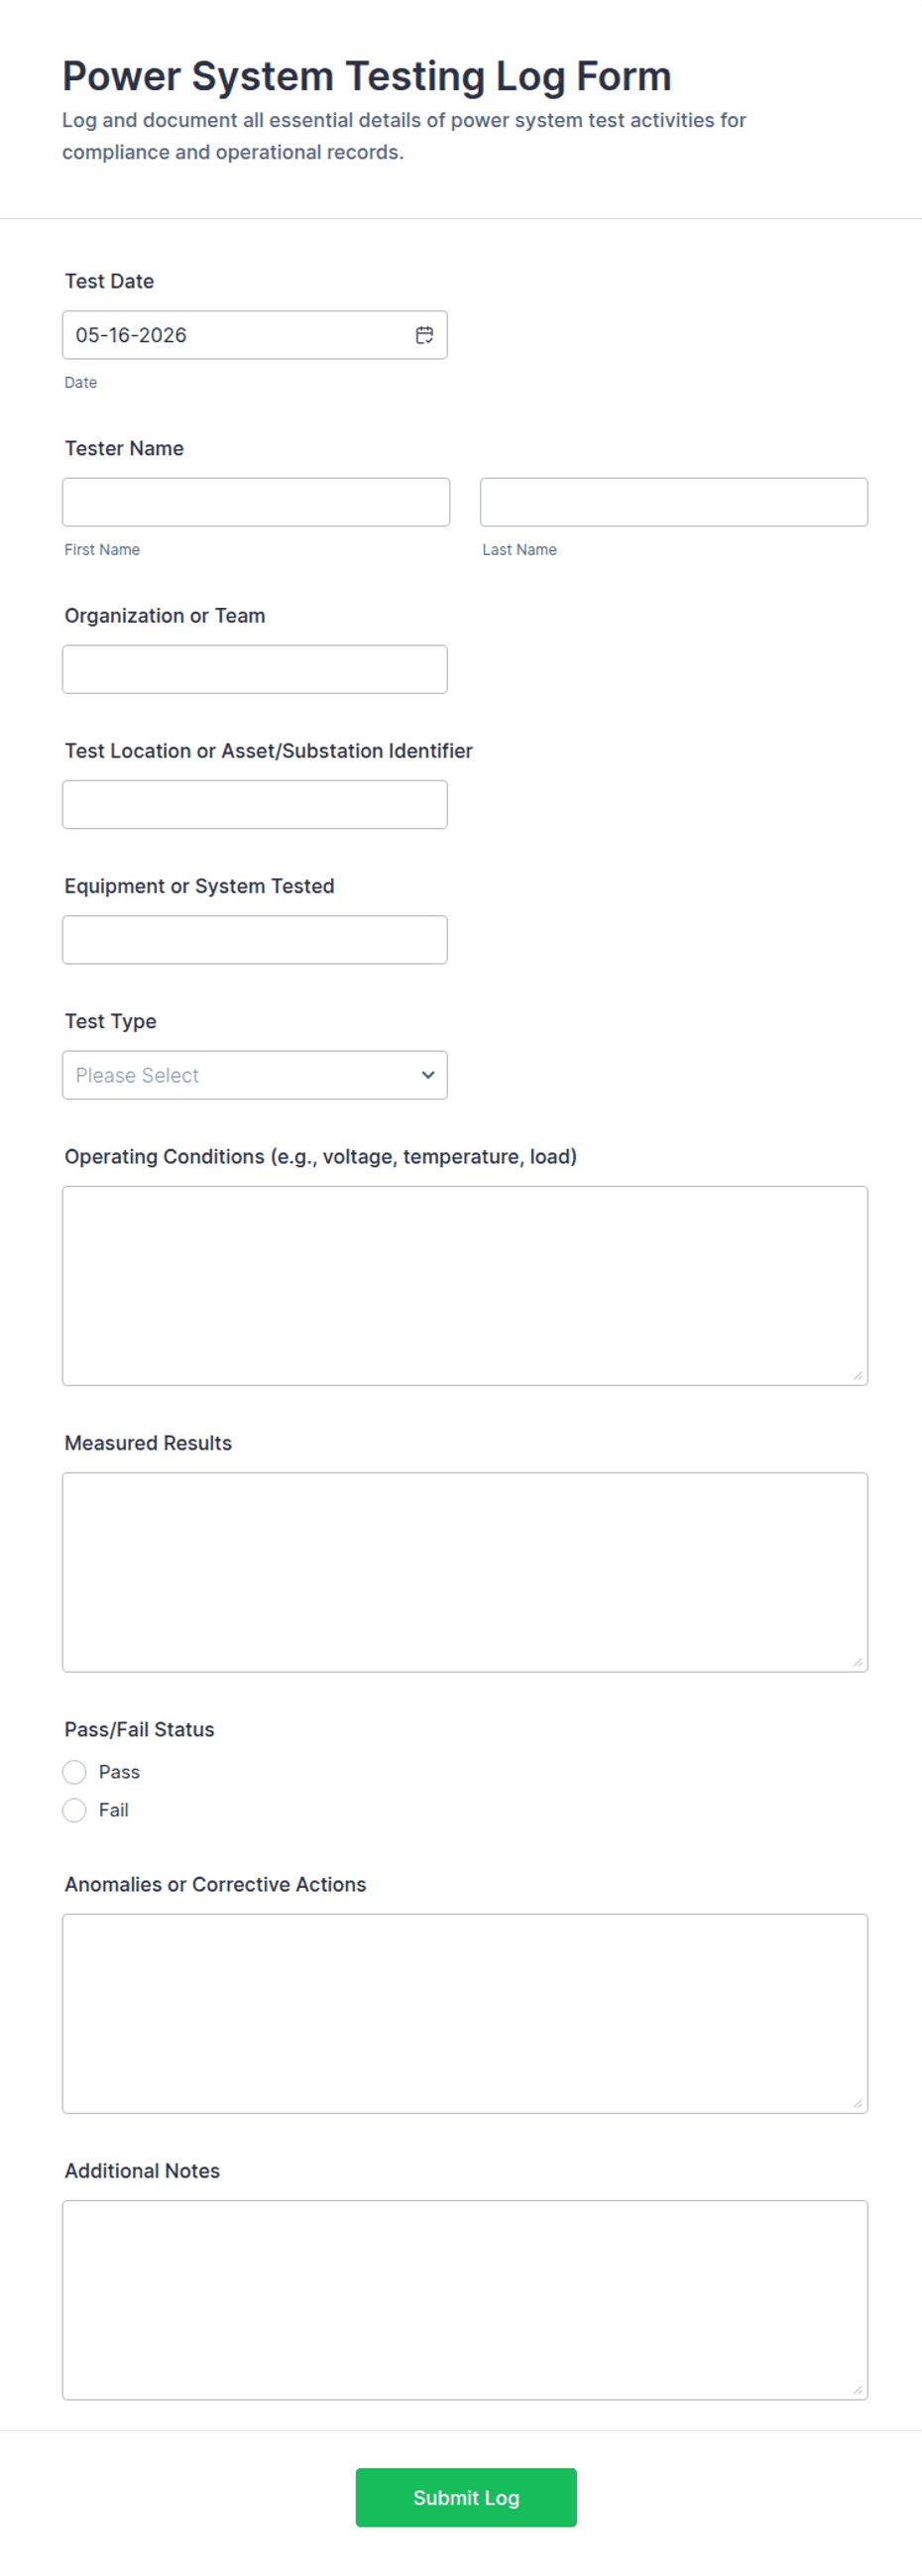Click the Organization or Team text box

255,669
